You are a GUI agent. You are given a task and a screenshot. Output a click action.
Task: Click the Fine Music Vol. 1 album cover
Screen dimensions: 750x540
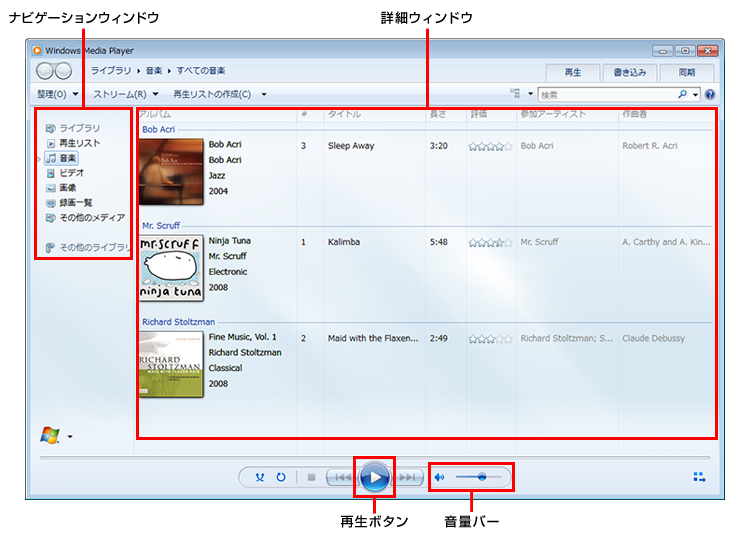tap(171, 364)
